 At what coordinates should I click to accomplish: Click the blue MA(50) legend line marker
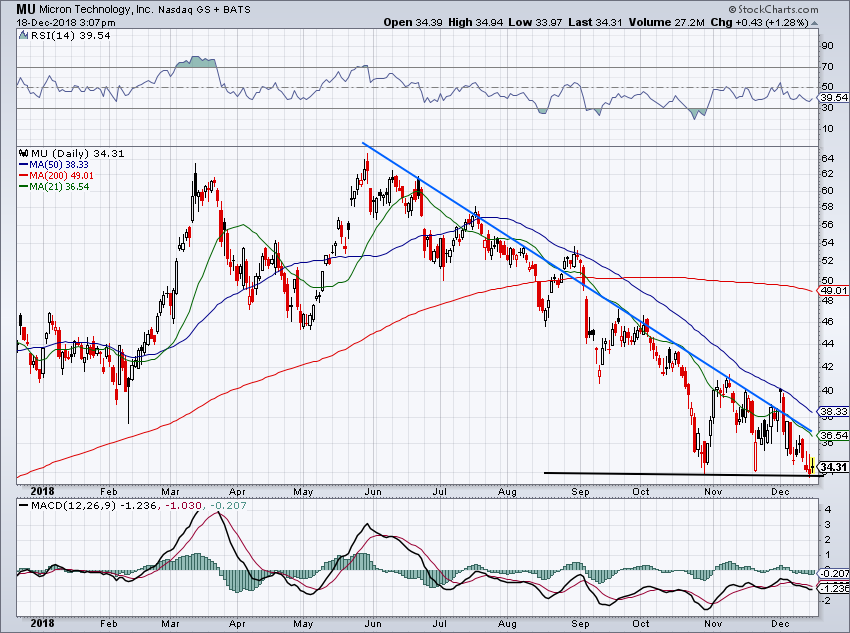click(23, 165)
